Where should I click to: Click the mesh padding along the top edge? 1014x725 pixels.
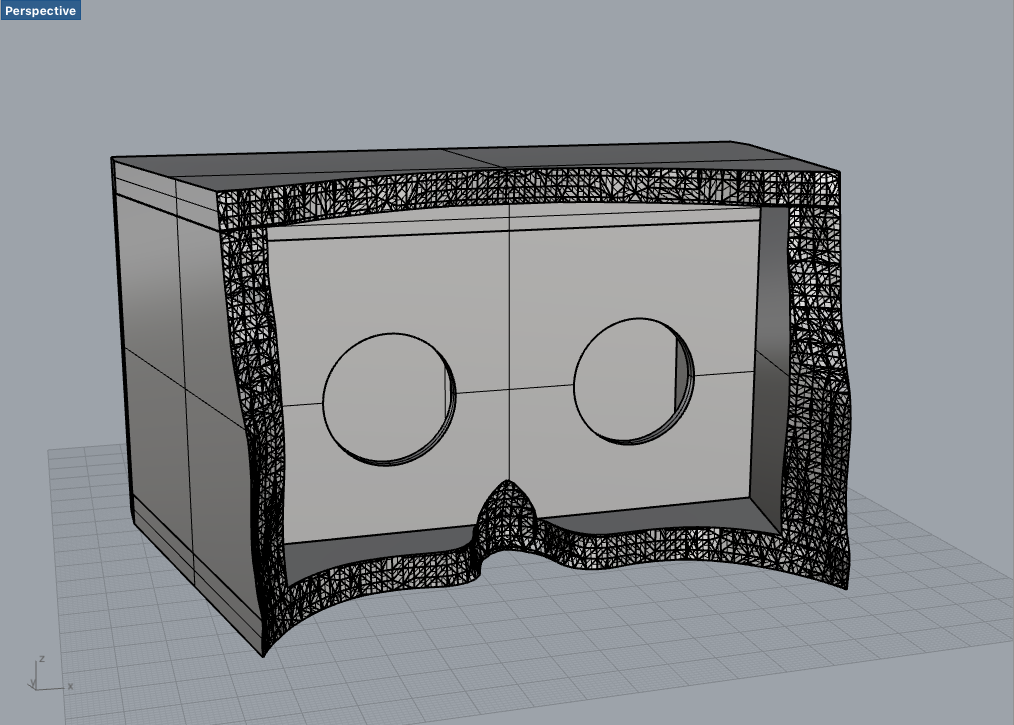[x=520, y=188]
